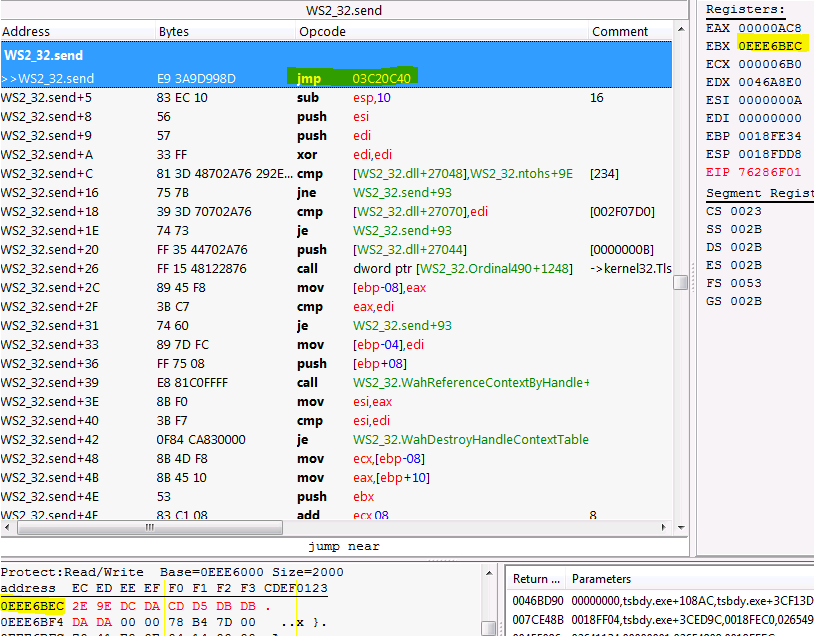Click the Address column header
The height and width of the screenshot is (636, 814).
click(27, 31)
